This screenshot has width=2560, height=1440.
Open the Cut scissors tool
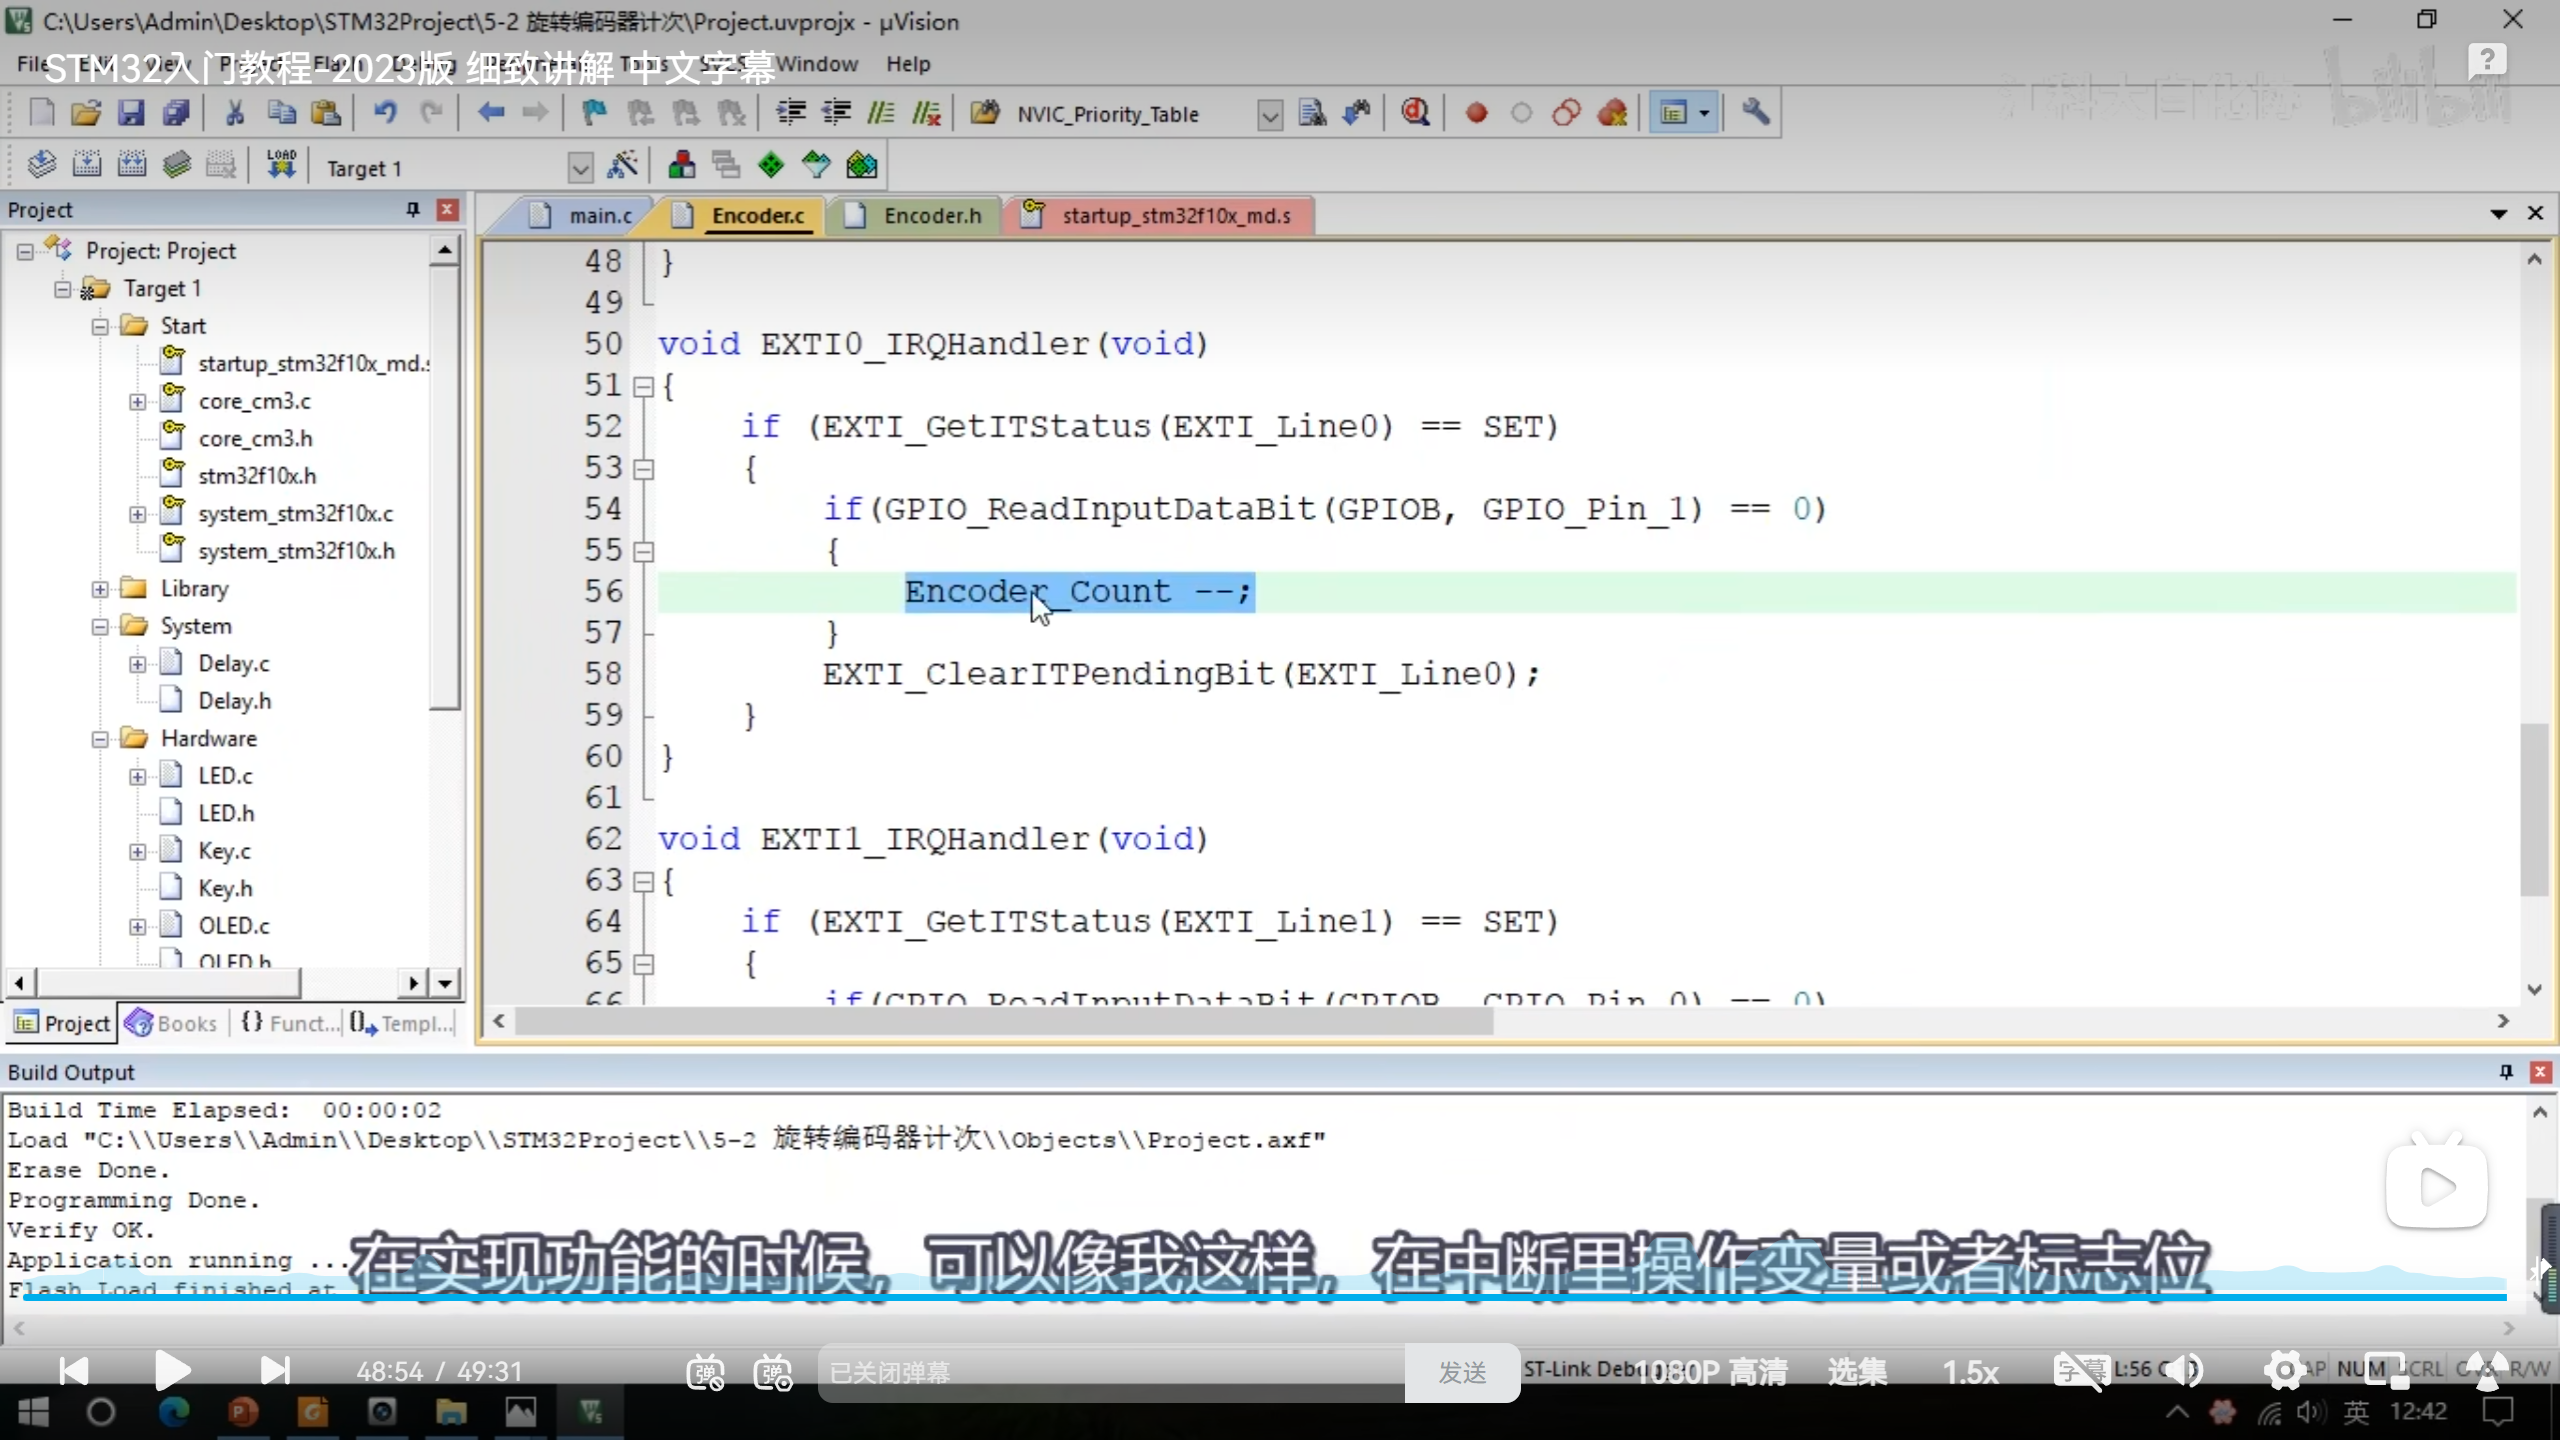tap(235, 113)
